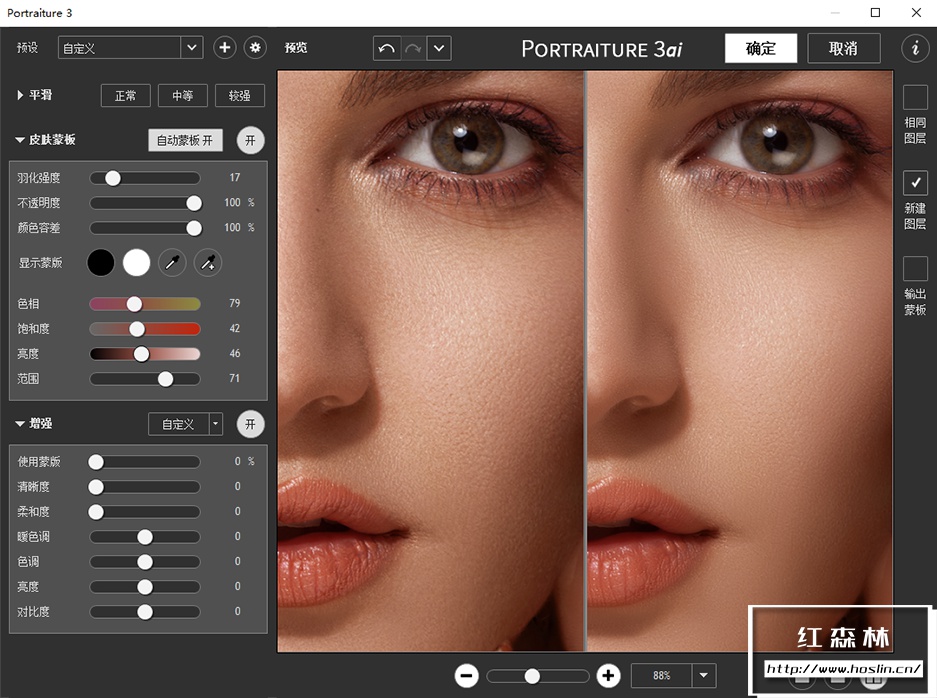The width and height of the screenshot is (937, 698).
Task: Select the eyedropper pick mask color tool
Action: pyautogui.click(x=173, y=263)
